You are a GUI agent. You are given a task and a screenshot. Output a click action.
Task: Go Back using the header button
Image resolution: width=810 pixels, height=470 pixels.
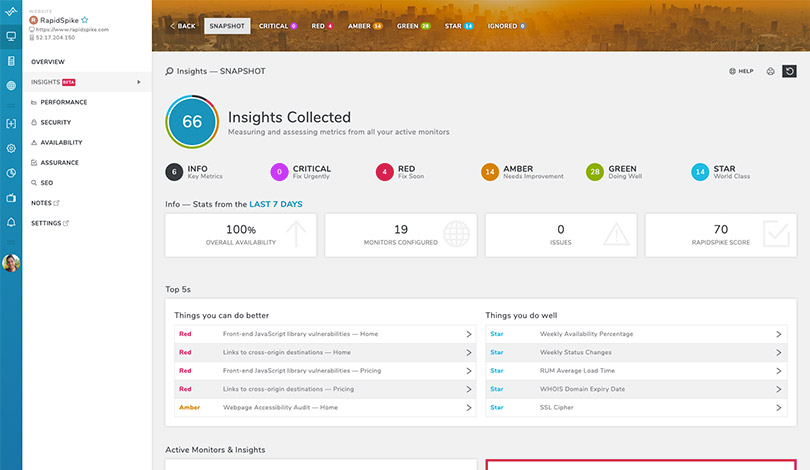(183, 26)
